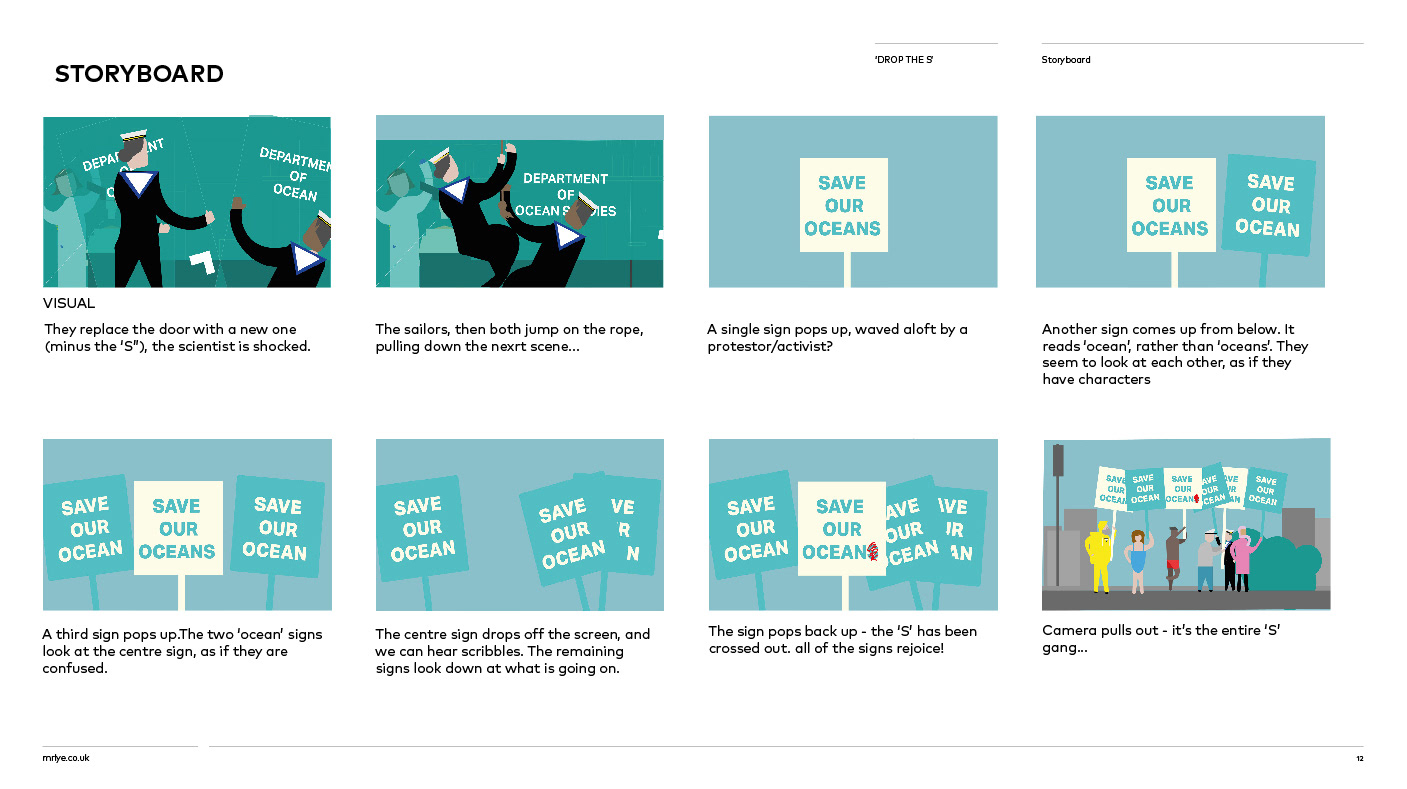This screenshot has width=1407, height=789.
Task: Click the Storyboard section header label
Action: [1066, 60]
